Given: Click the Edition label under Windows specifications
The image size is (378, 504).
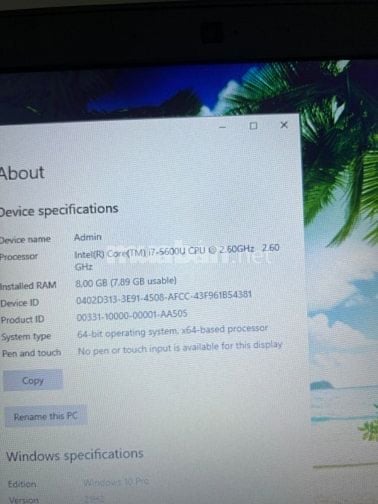Looking at the screenshot, I should tap(22, 484).
